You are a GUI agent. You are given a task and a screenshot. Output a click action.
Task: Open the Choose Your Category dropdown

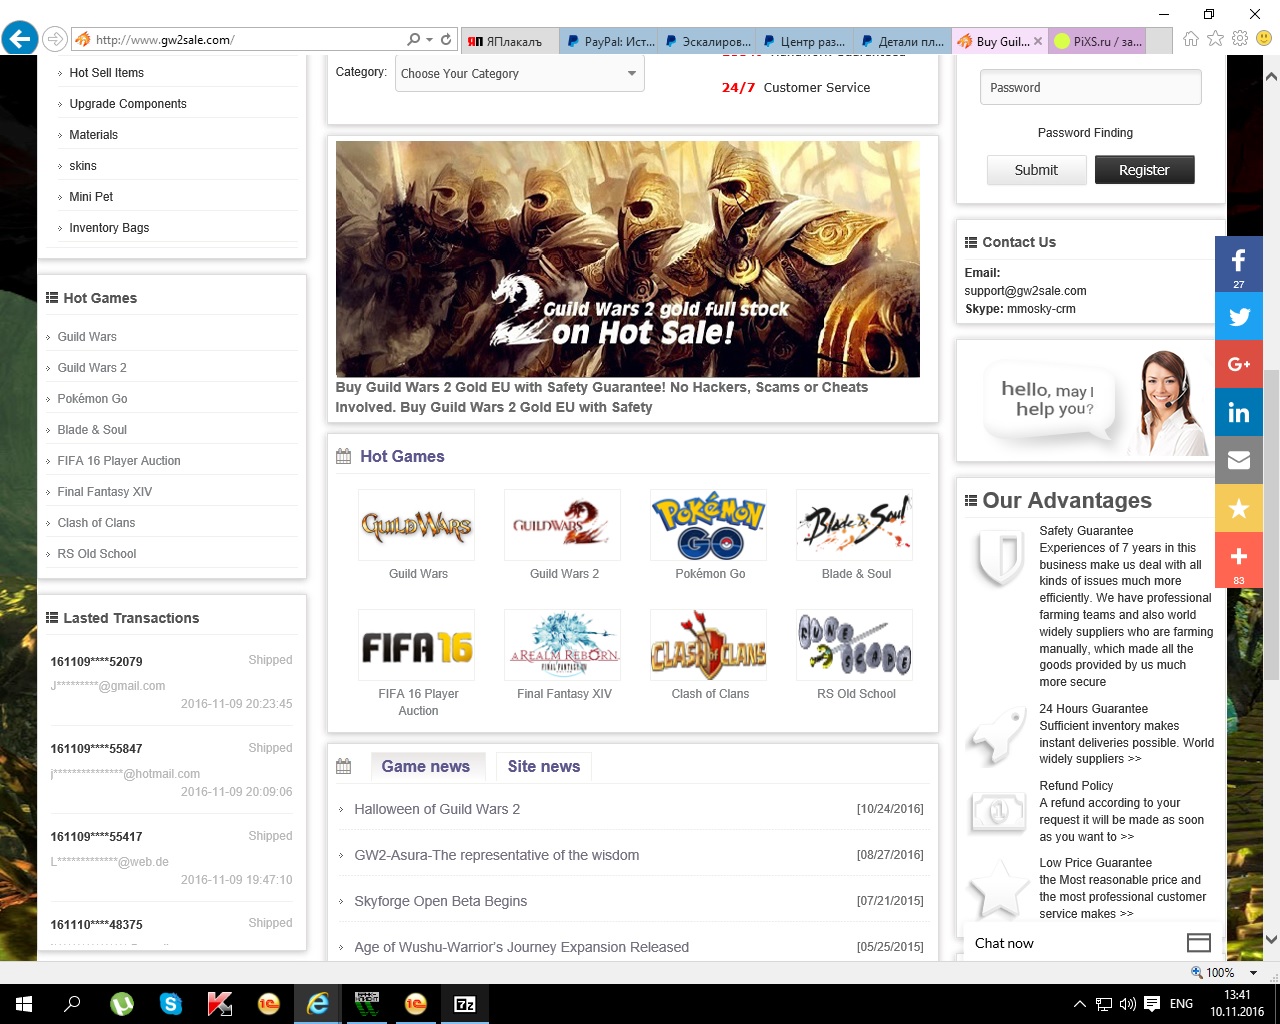tap(519, 73)
